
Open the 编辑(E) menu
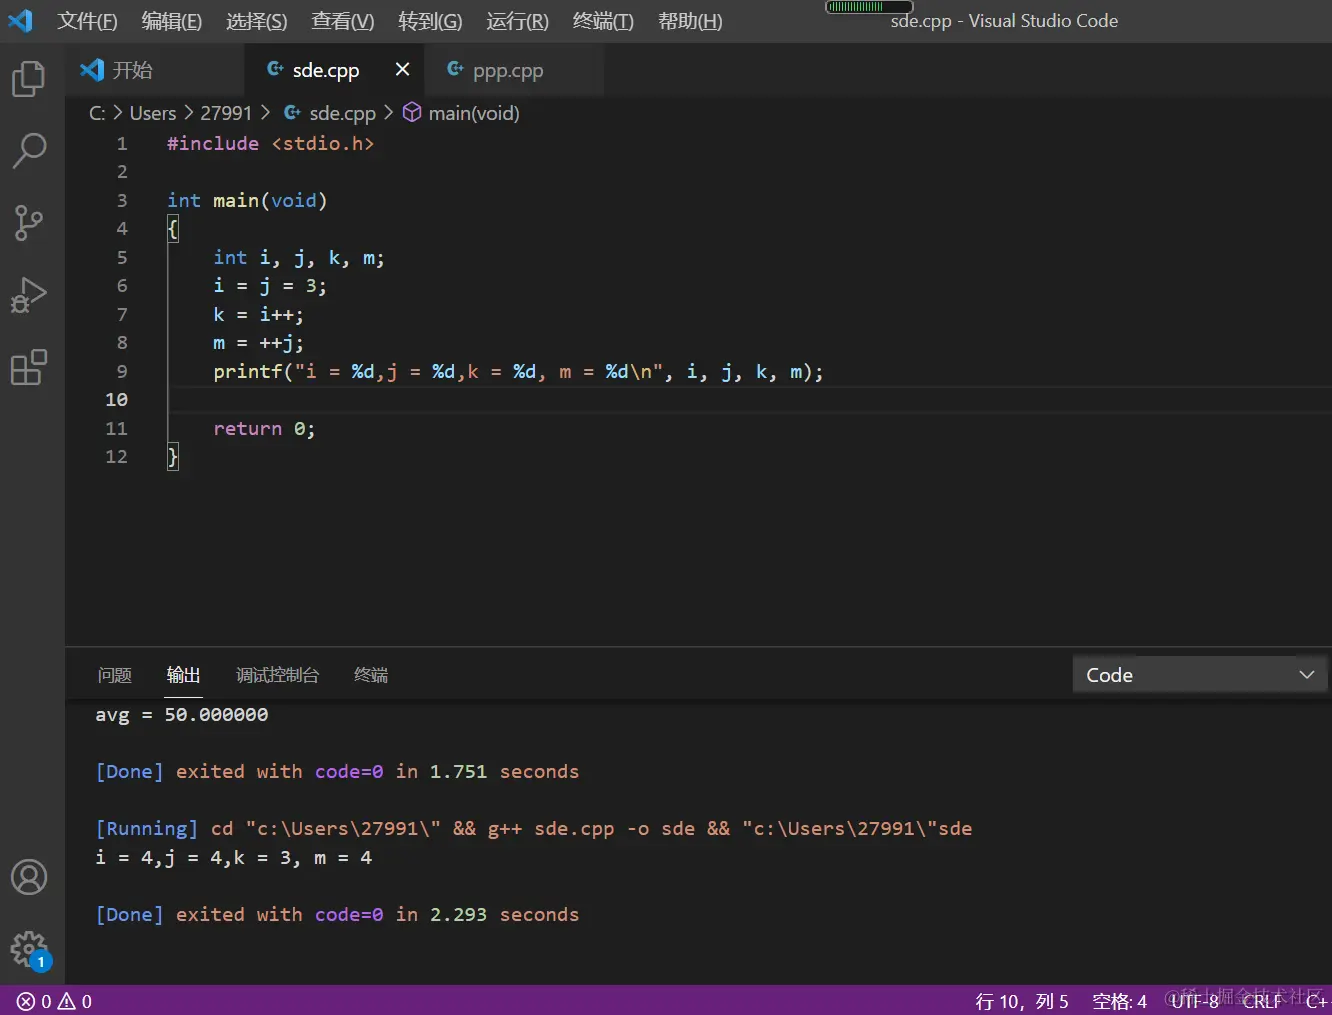click(171, 21)
